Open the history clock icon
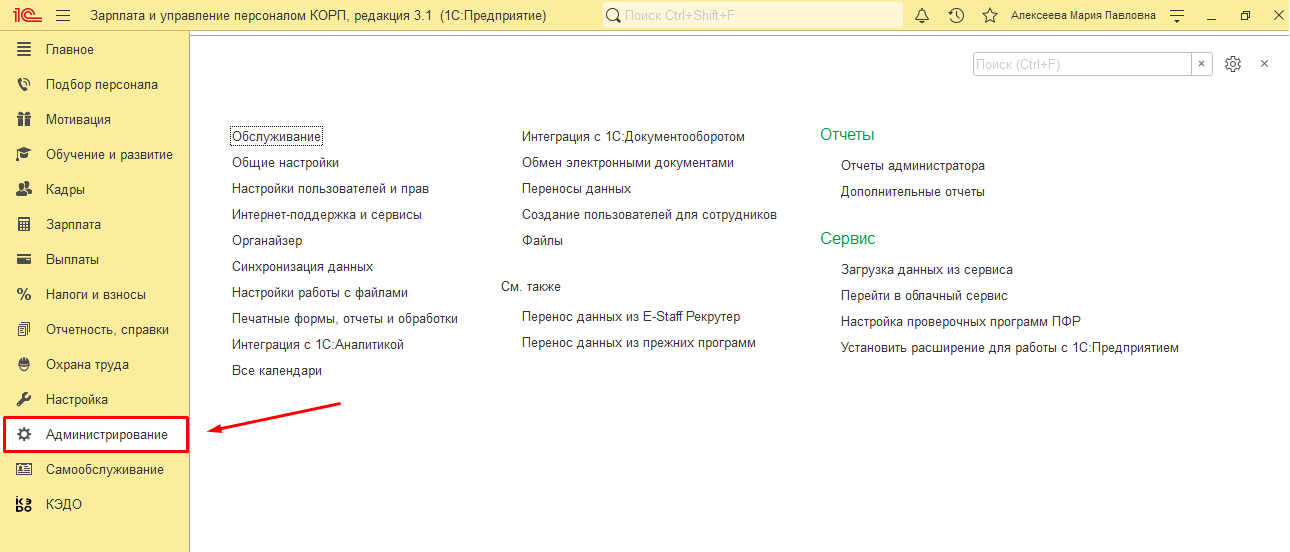1290x552 pixels. pos(956,15)
